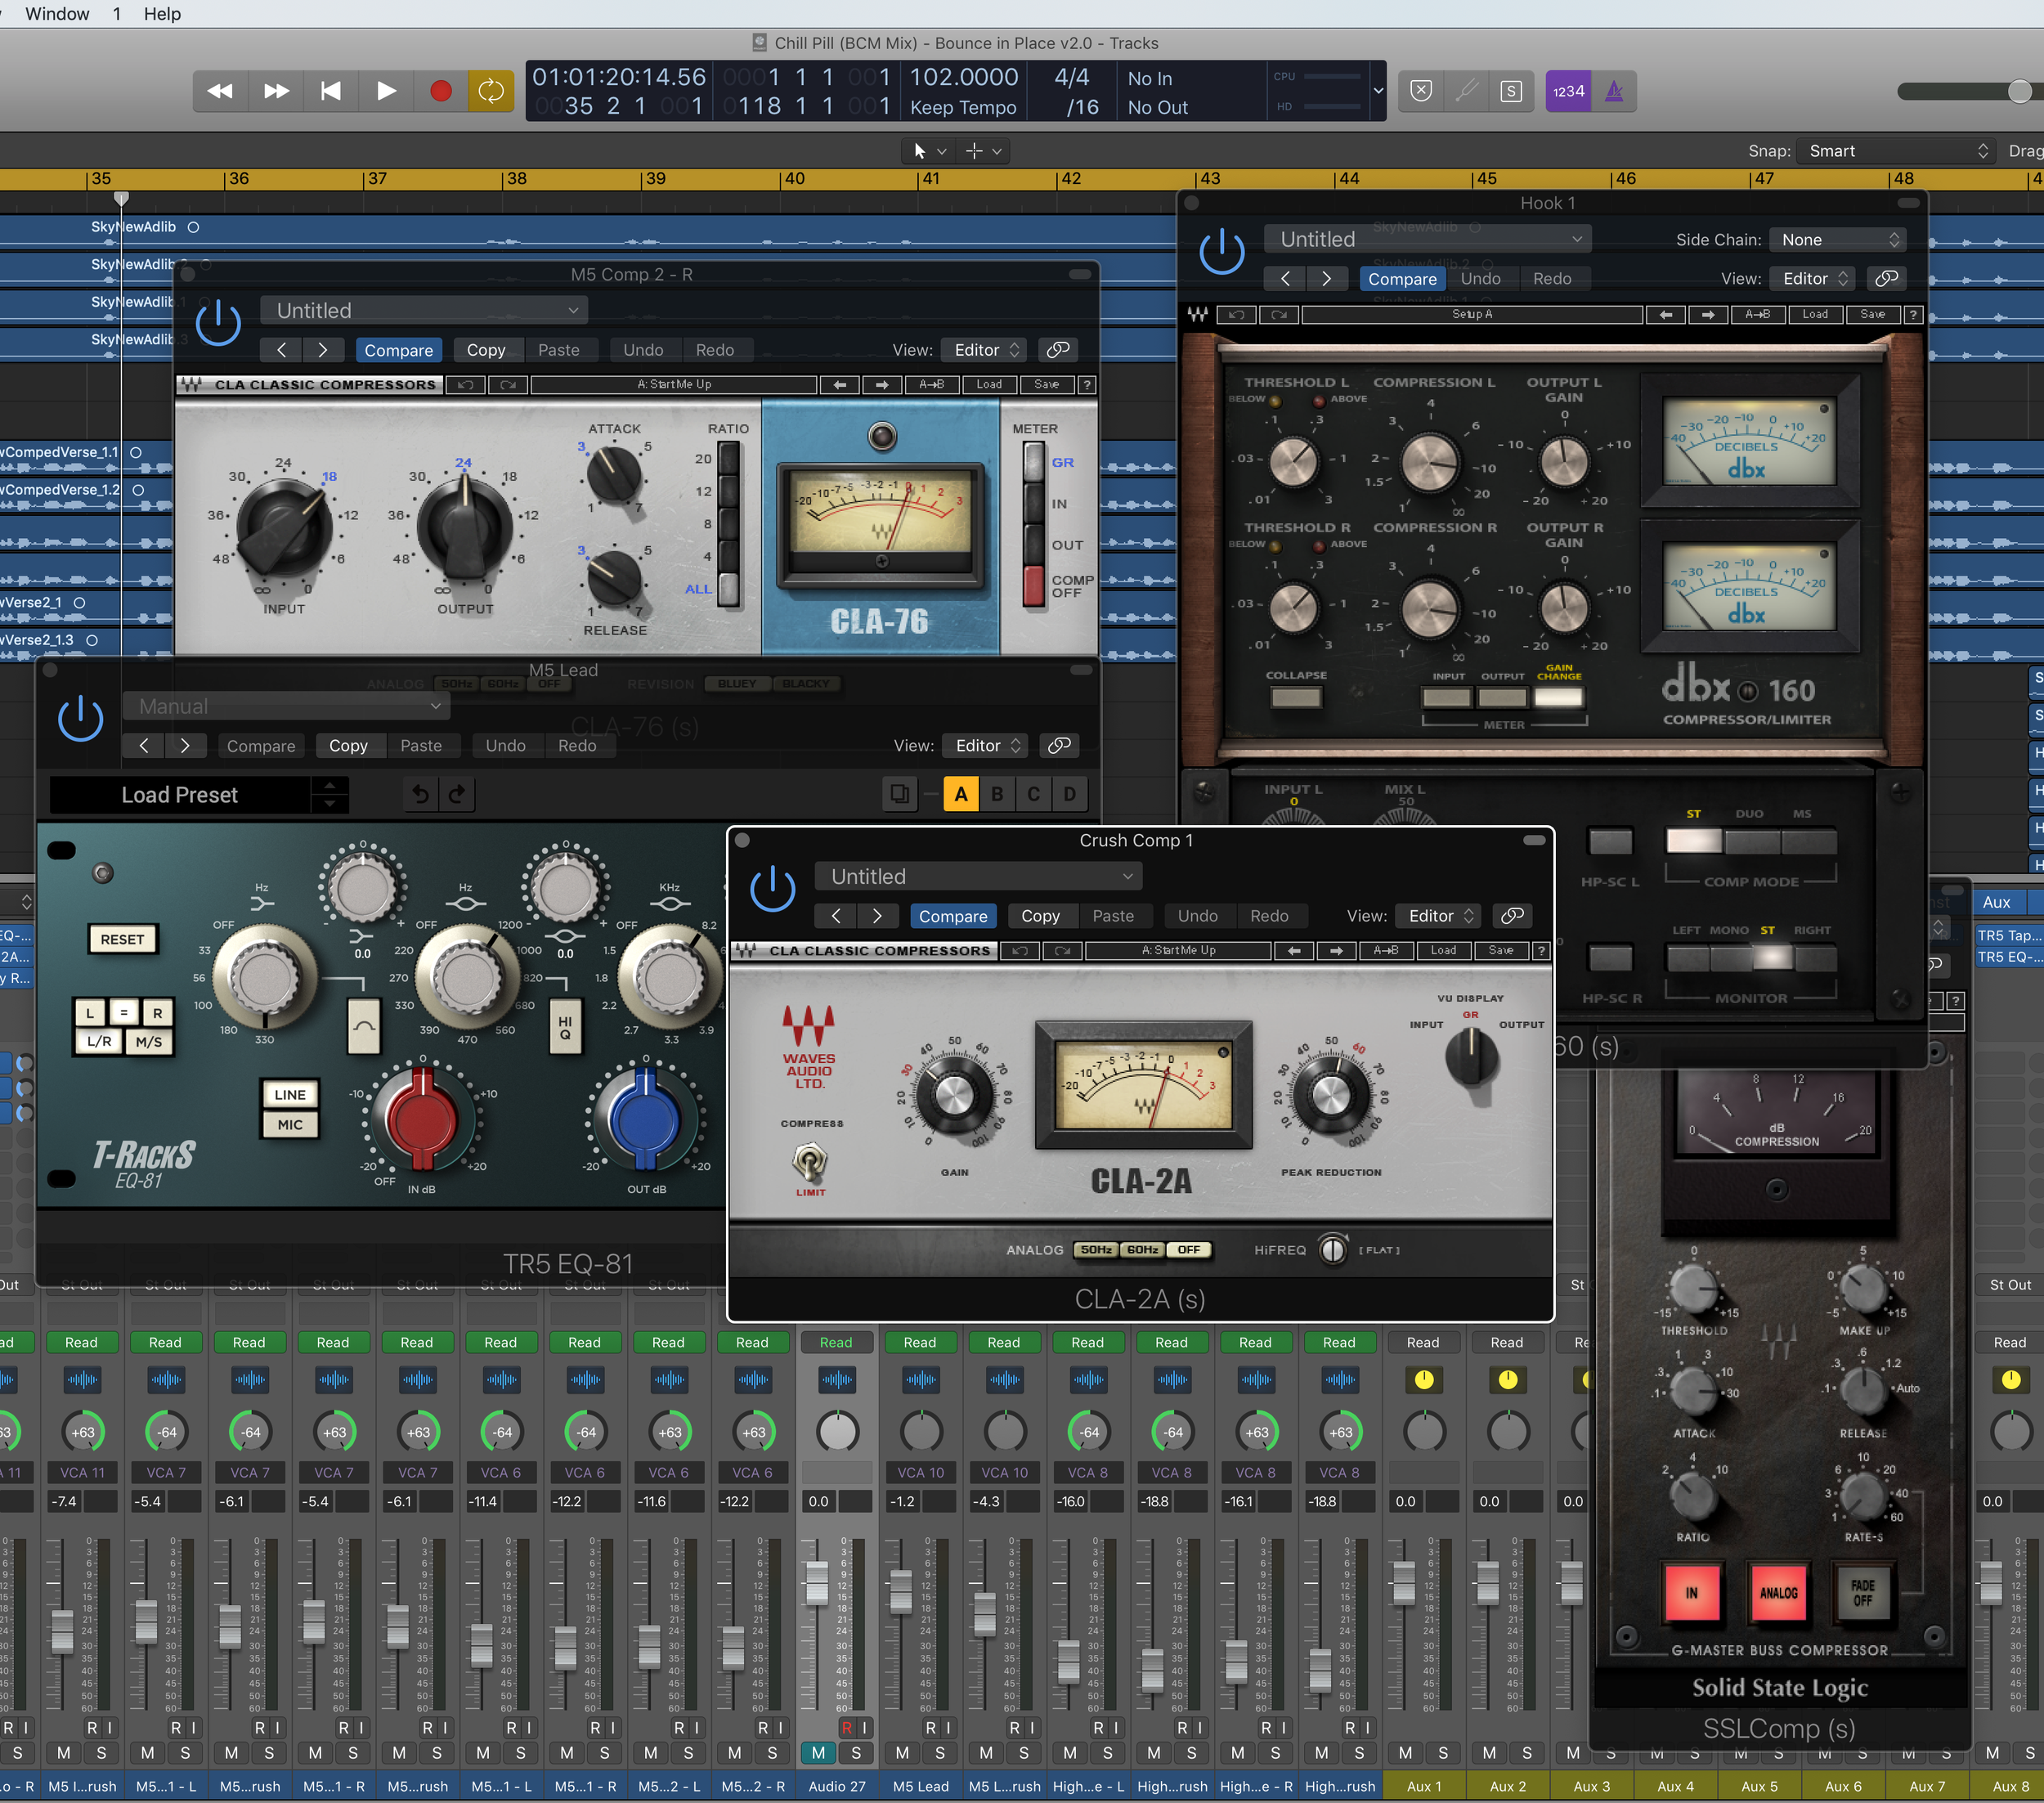Toggle the 1234 count-in button
The width and height of the screenshot is (2044, 1803).
[x=1568, y=91]
